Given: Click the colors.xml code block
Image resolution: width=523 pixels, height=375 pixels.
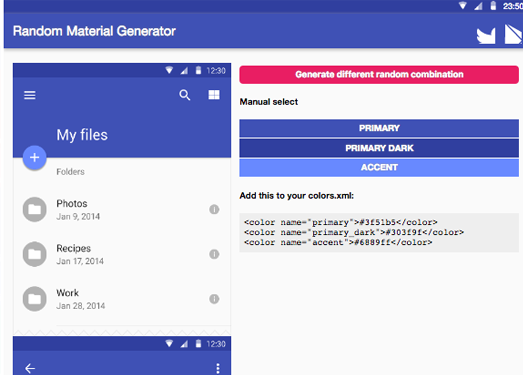Looking at the screenshot, I should 379,233.
